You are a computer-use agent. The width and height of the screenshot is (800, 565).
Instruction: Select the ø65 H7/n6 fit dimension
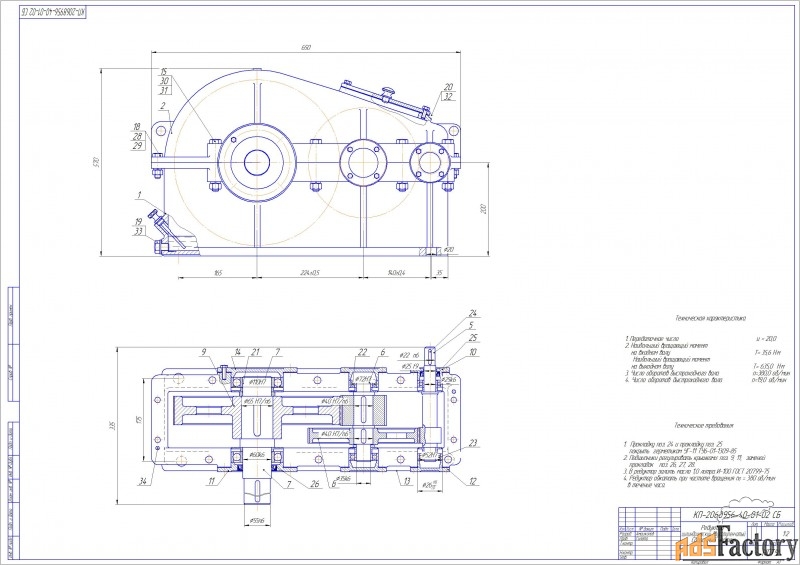click(x=257, y=402)
